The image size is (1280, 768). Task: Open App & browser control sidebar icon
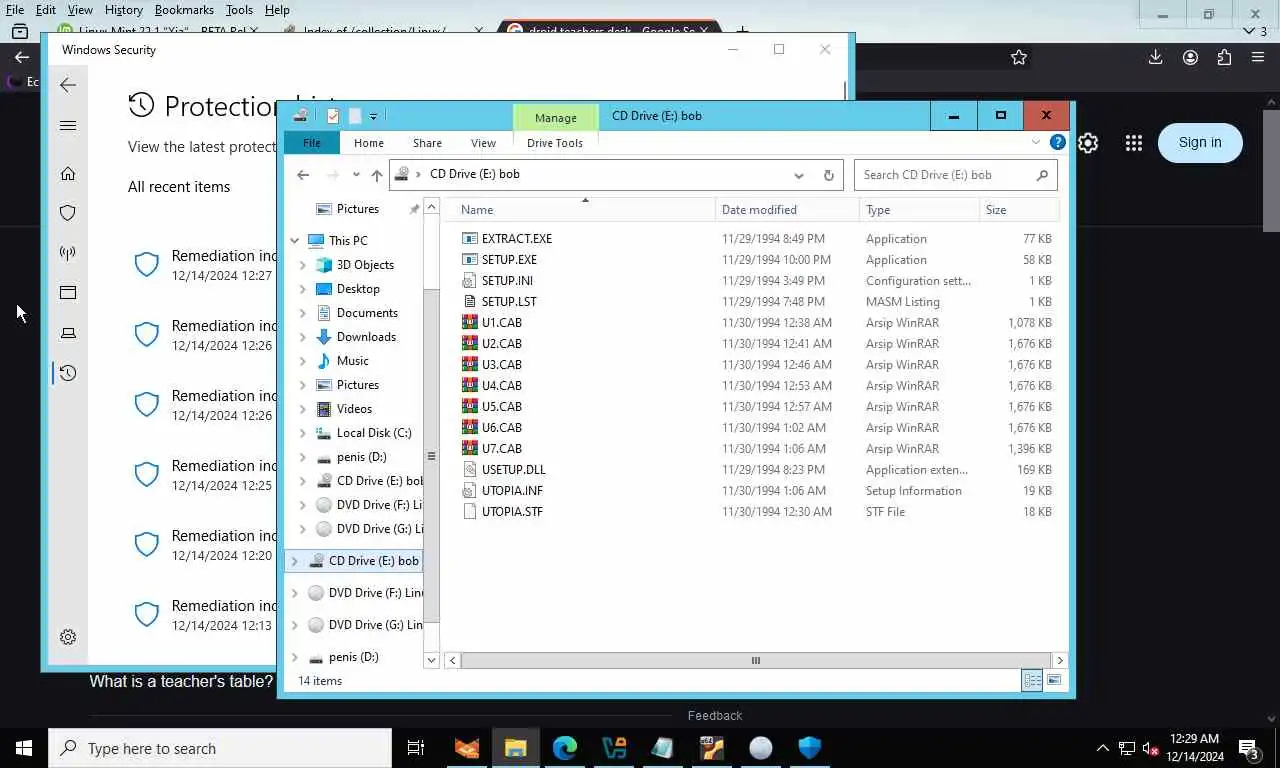point(68,293)
